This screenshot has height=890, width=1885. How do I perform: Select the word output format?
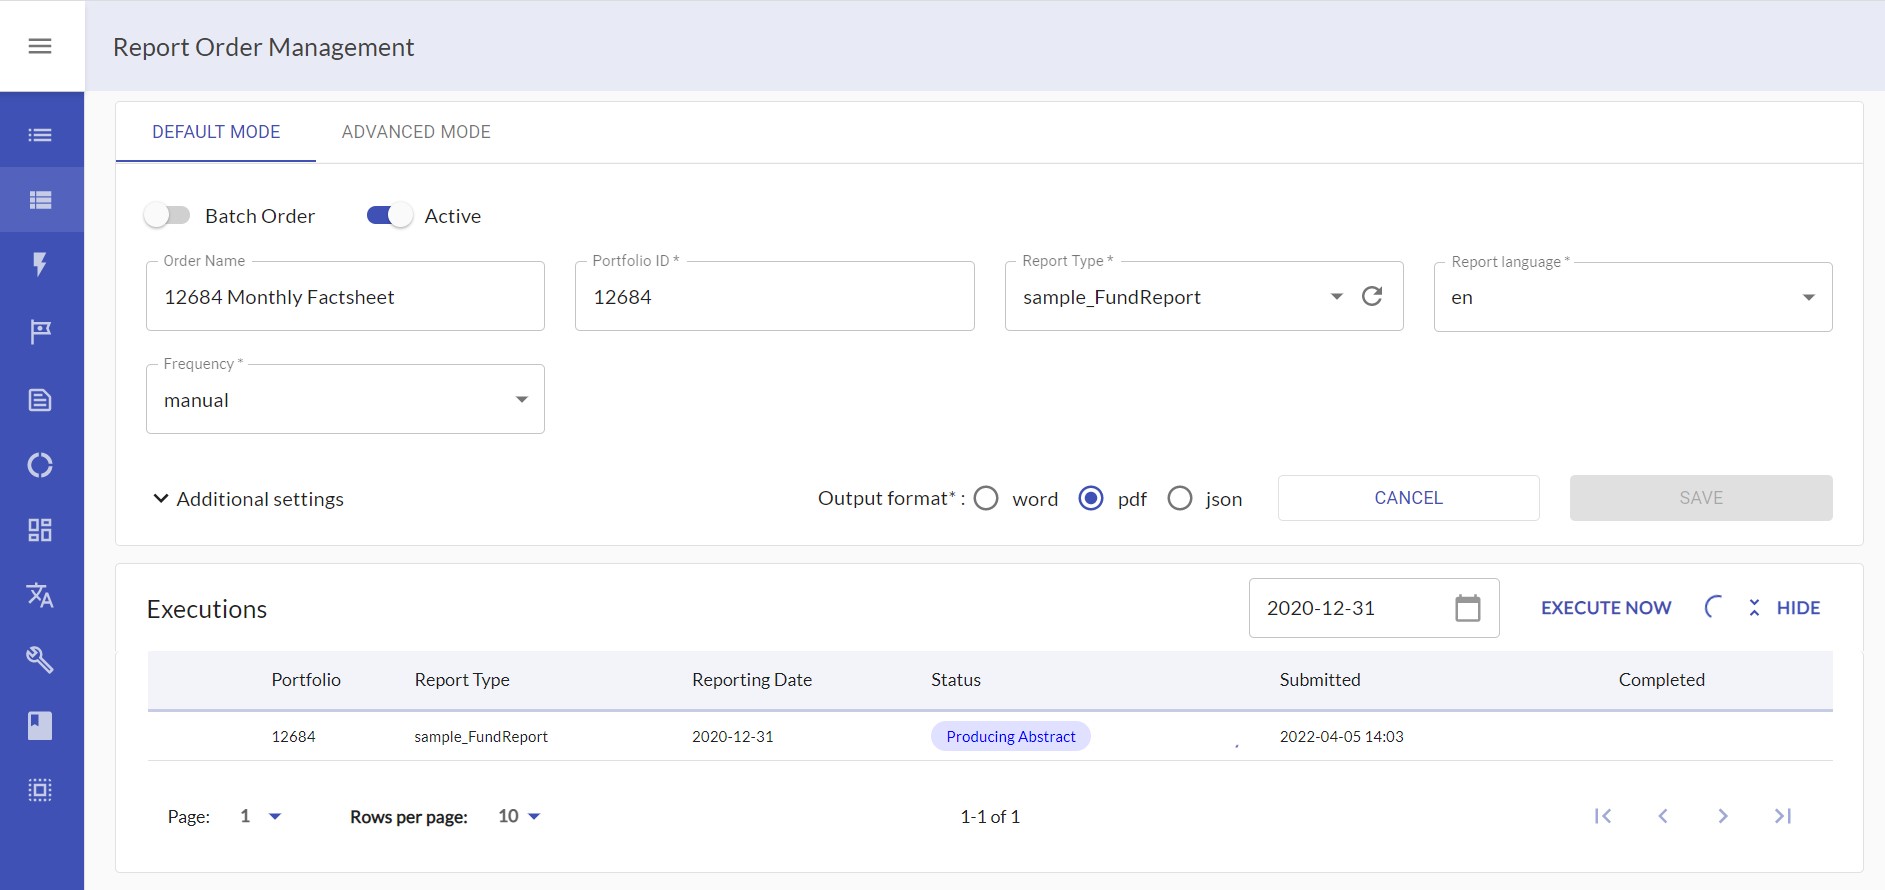pos(986,498)
